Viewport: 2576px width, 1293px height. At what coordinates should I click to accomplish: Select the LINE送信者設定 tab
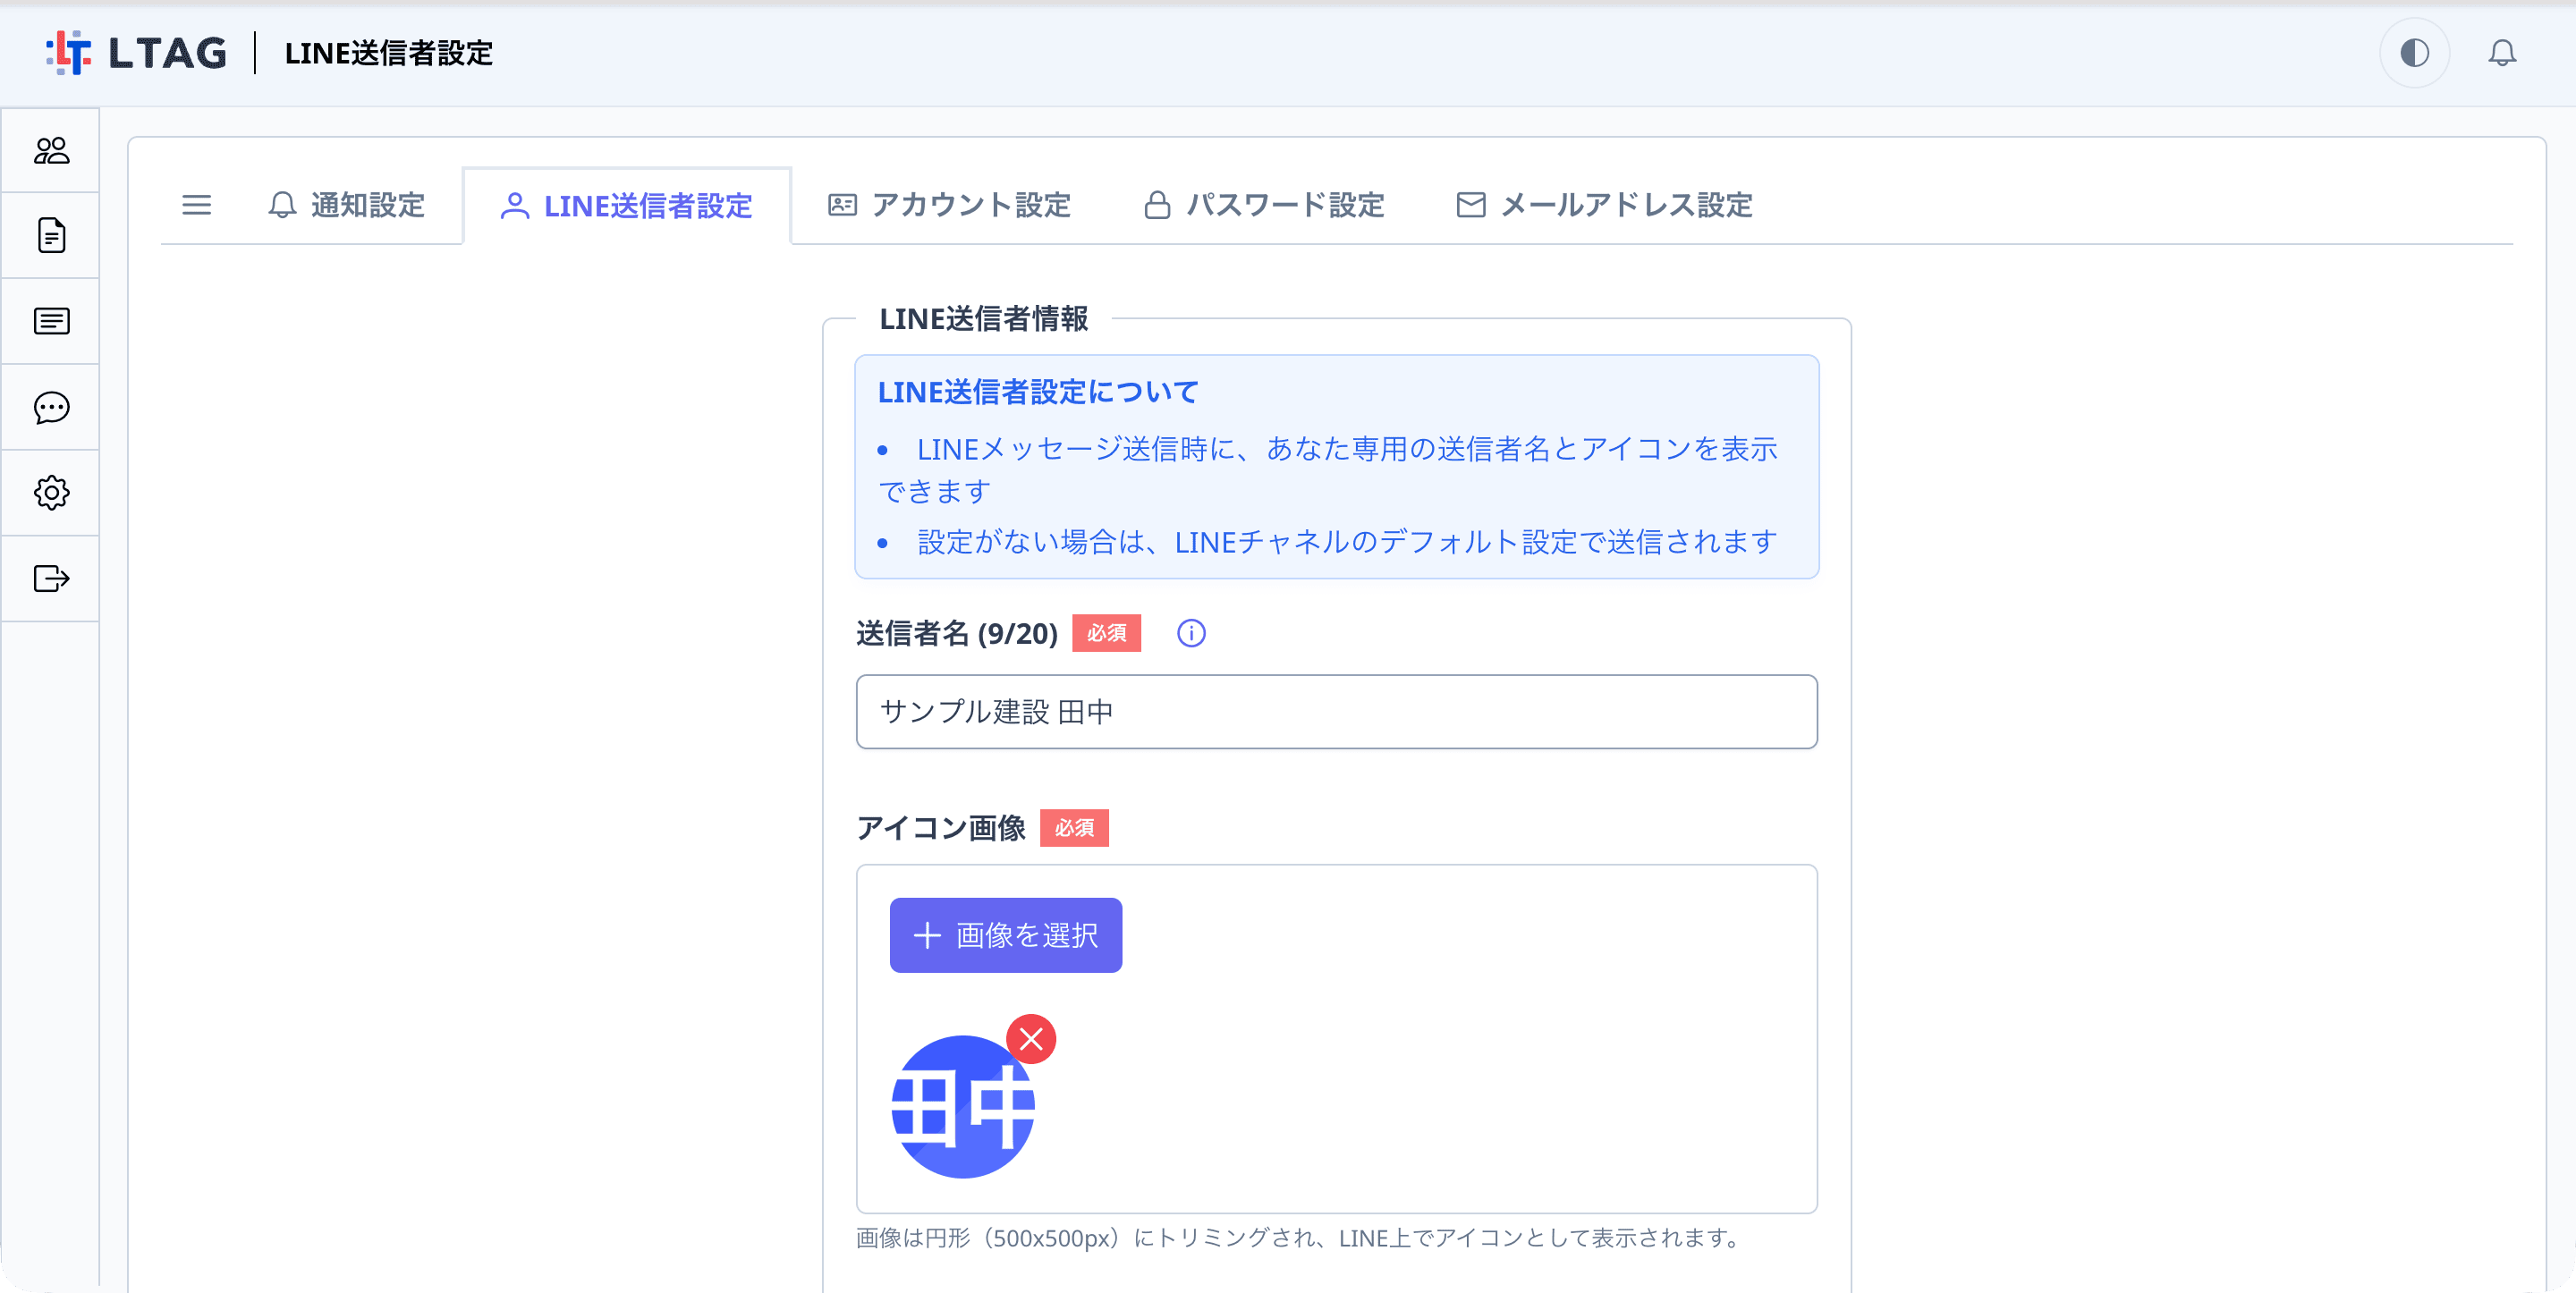[627, 206]
